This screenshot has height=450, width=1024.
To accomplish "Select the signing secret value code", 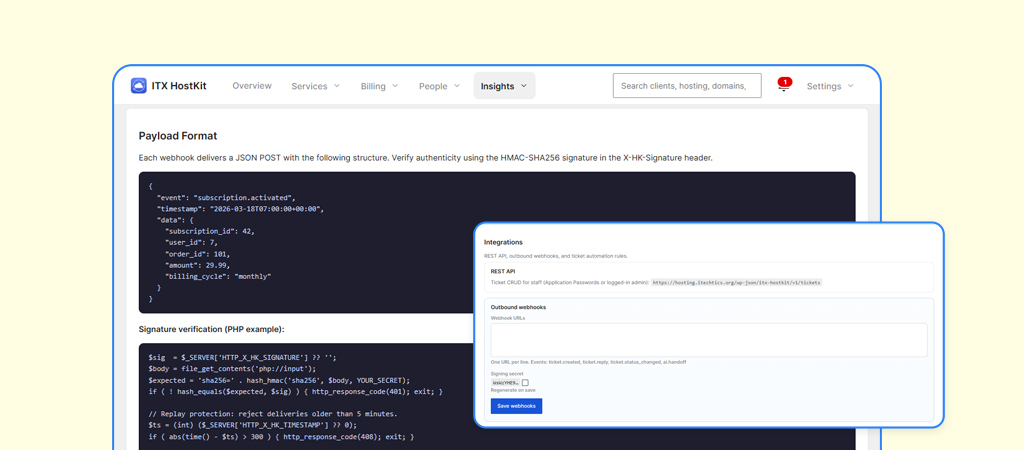I will (505, 383).
